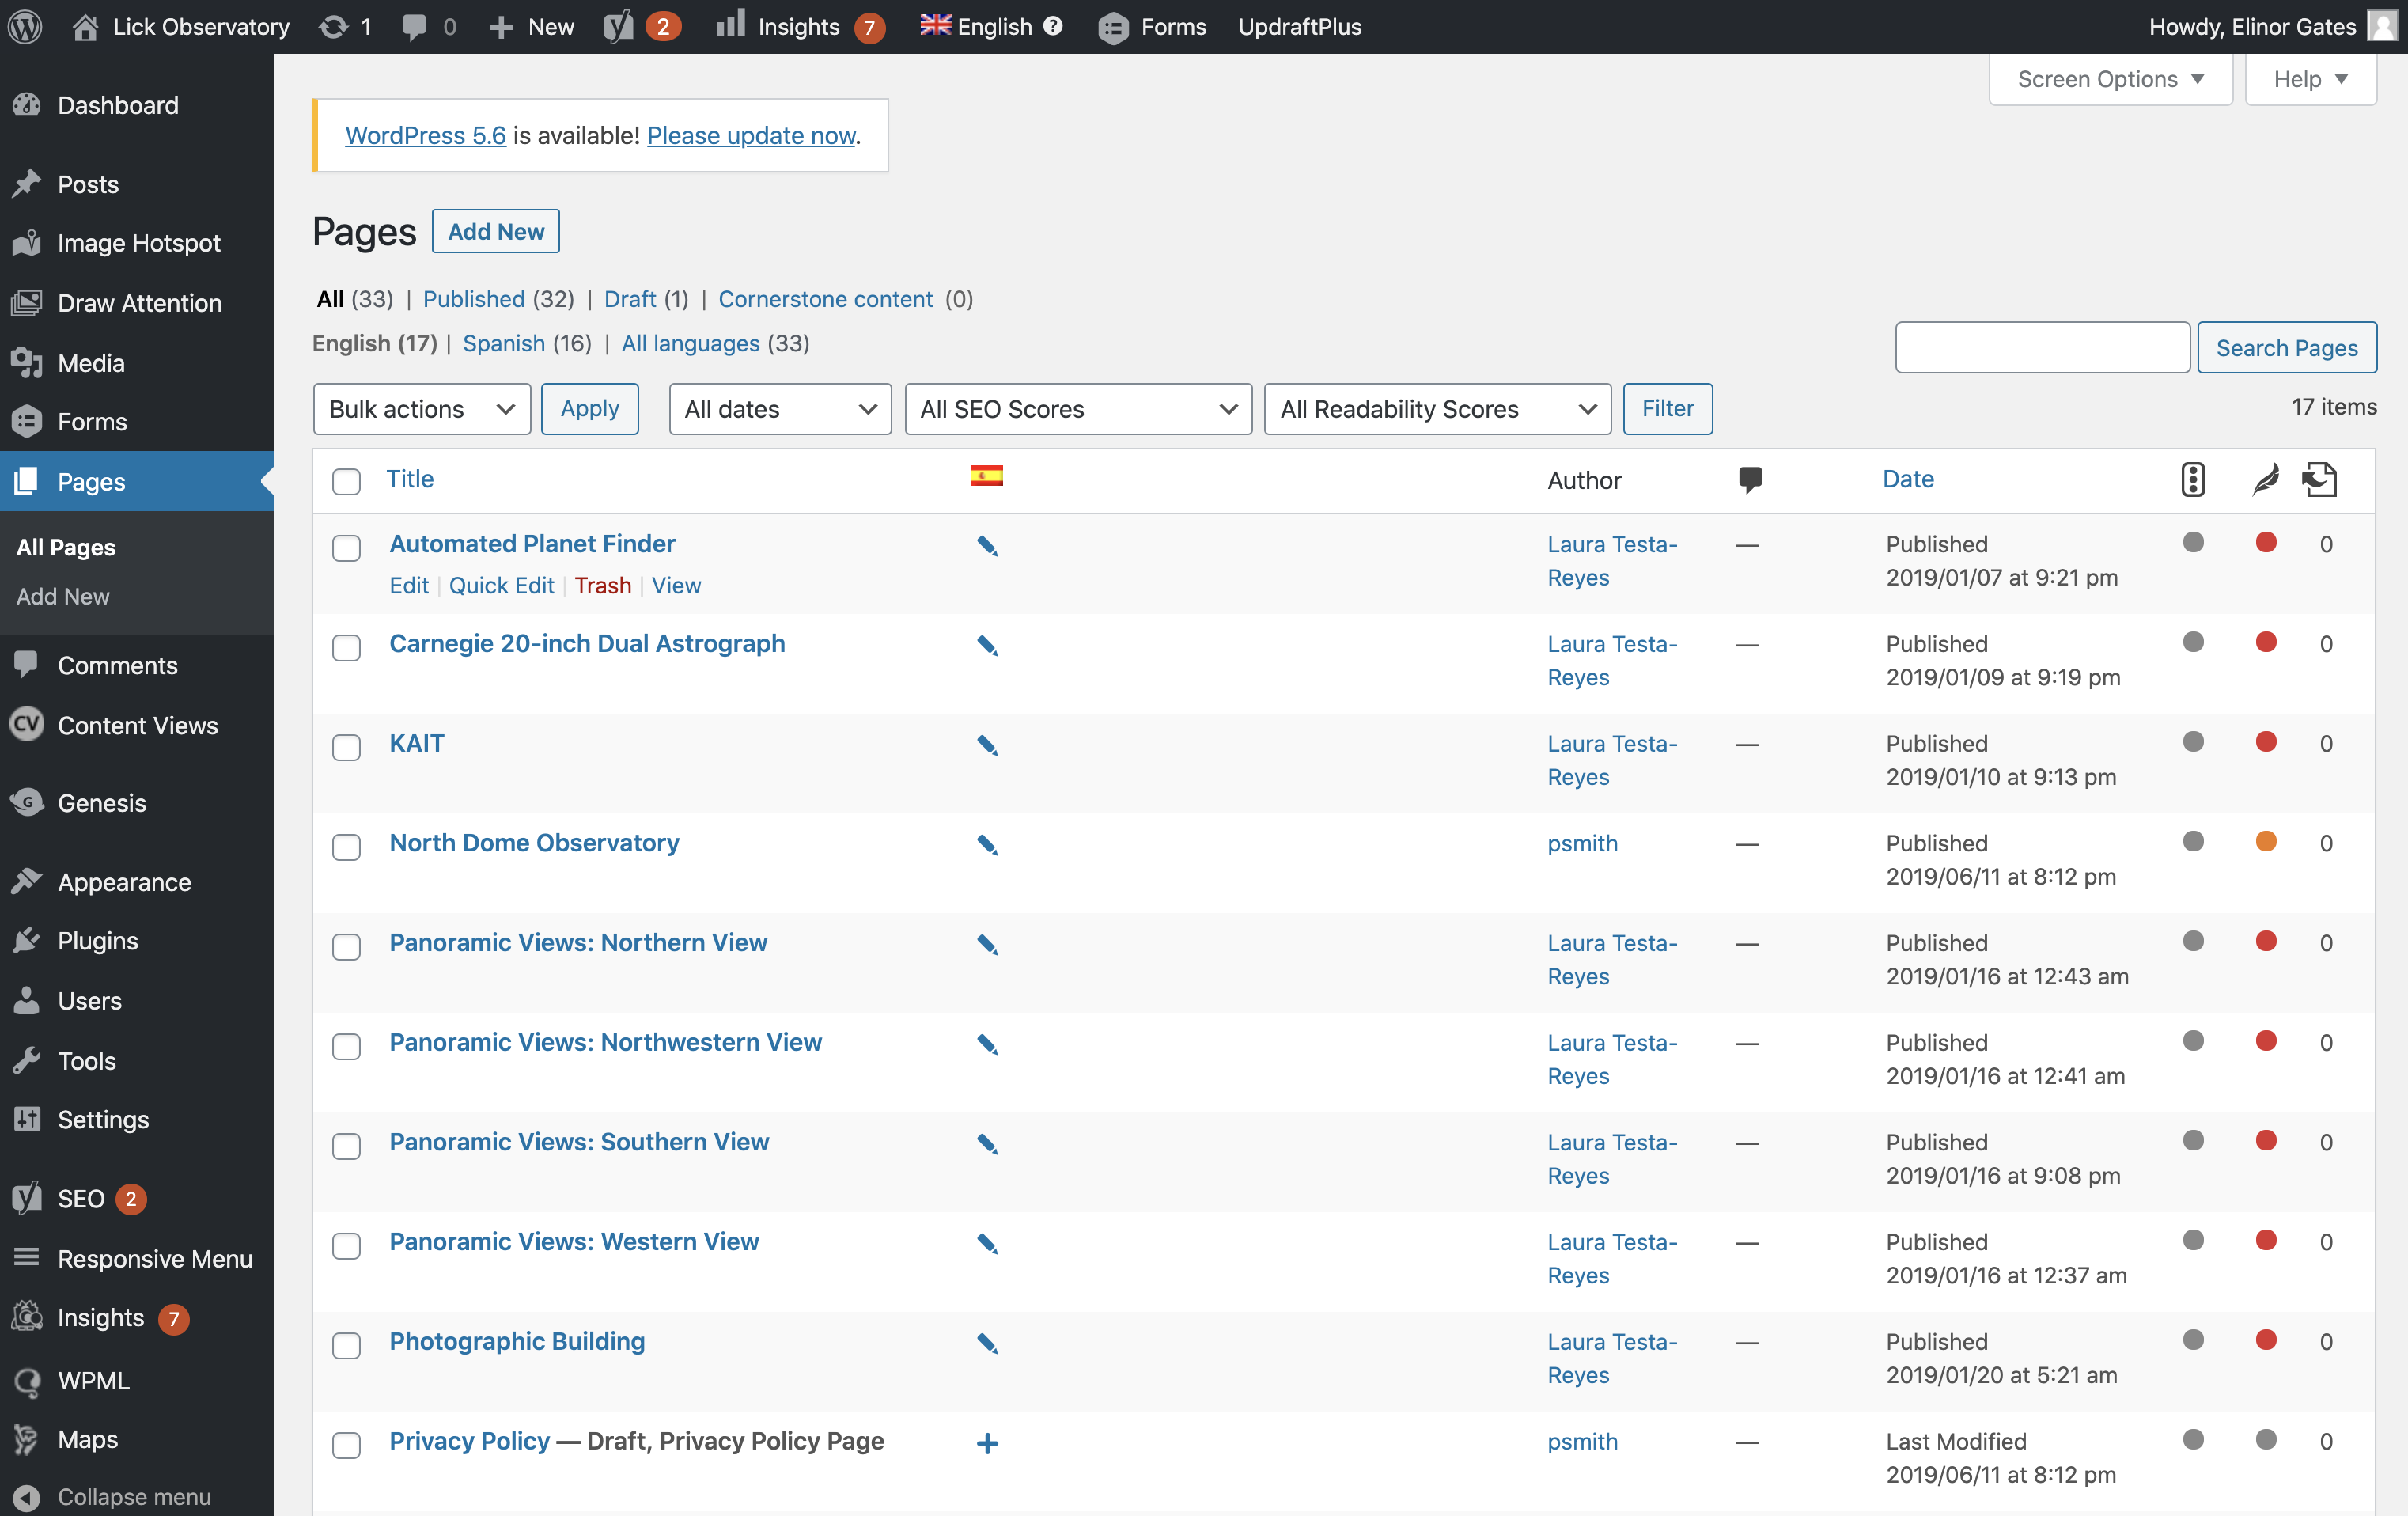The width and height of the screenshot is (2408, 1516).
Task: Check the Carnegie 20-inch Dual Astrograph row
Action: click(x=346, y=648)
